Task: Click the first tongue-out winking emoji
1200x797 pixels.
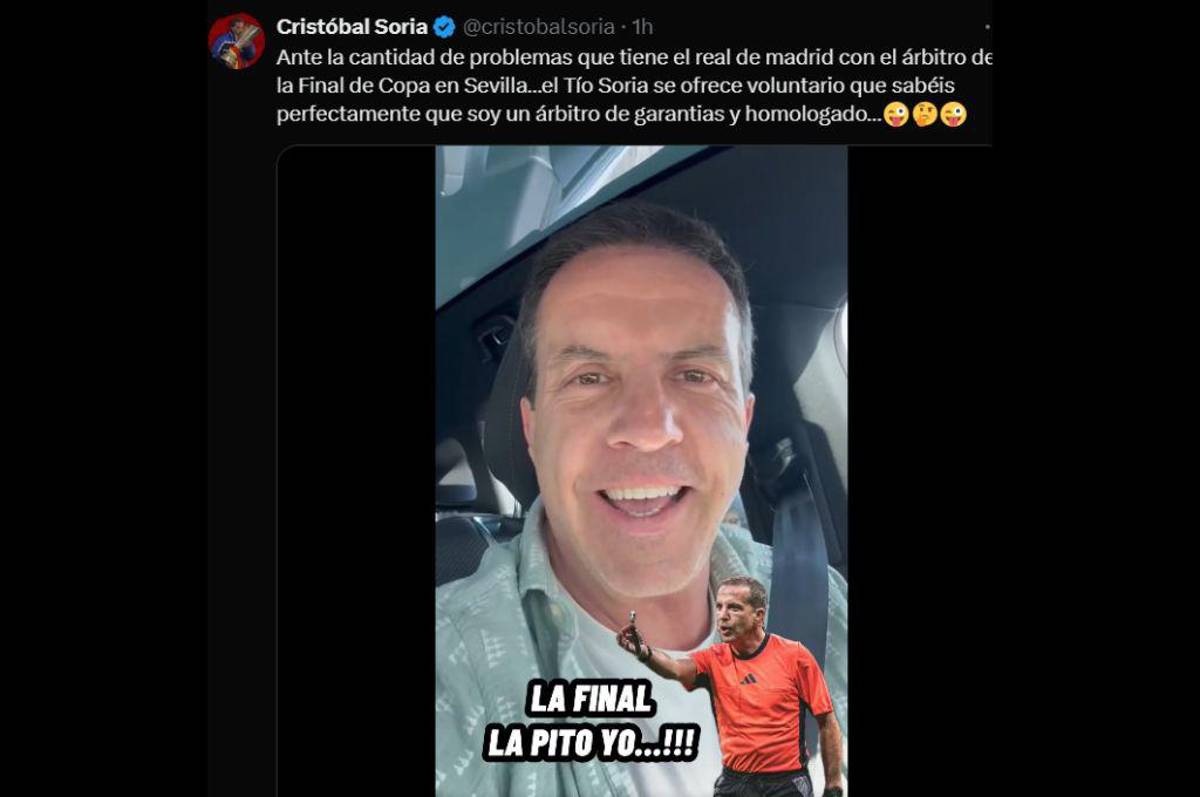Action: tap(896, 115)
